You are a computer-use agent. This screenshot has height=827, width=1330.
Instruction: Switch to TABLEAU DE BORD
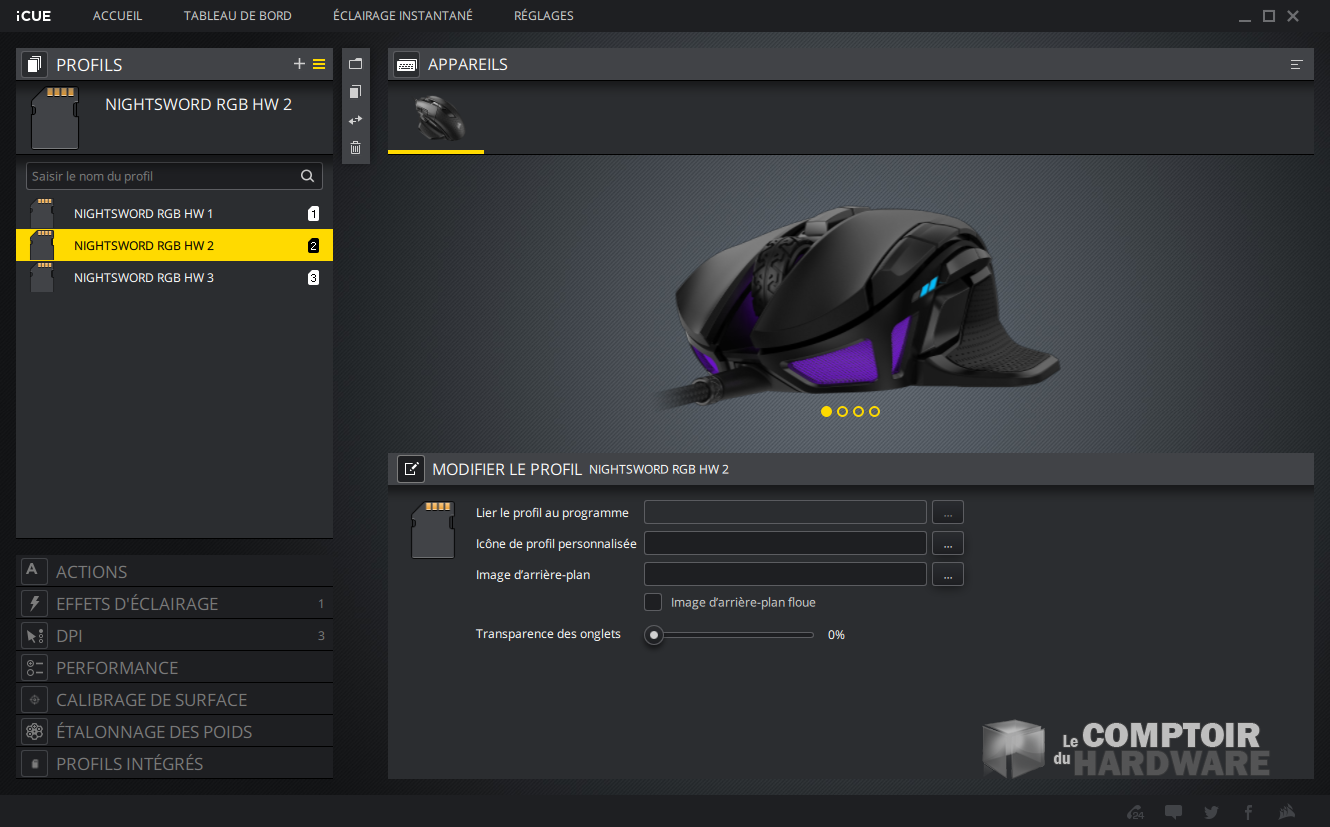[x=237, y=15]
